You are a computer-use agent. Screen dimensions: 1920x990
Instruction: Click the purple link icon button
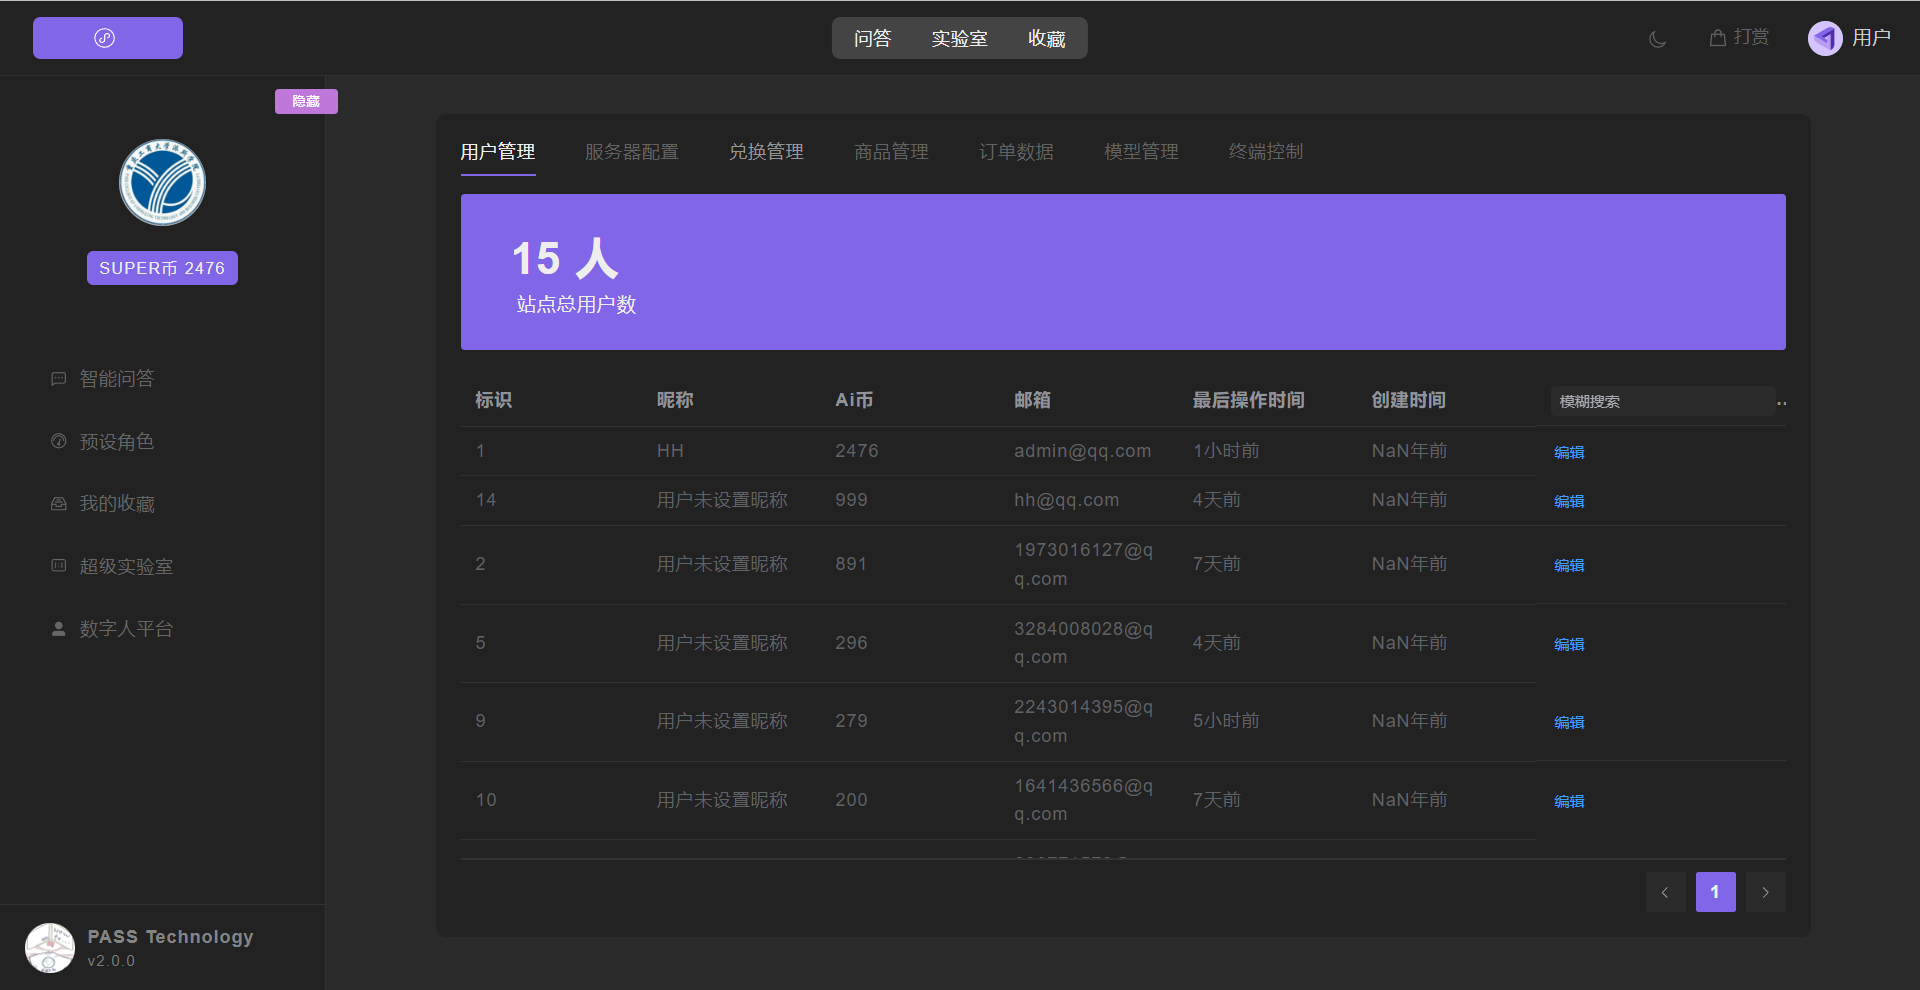(107, 38)
